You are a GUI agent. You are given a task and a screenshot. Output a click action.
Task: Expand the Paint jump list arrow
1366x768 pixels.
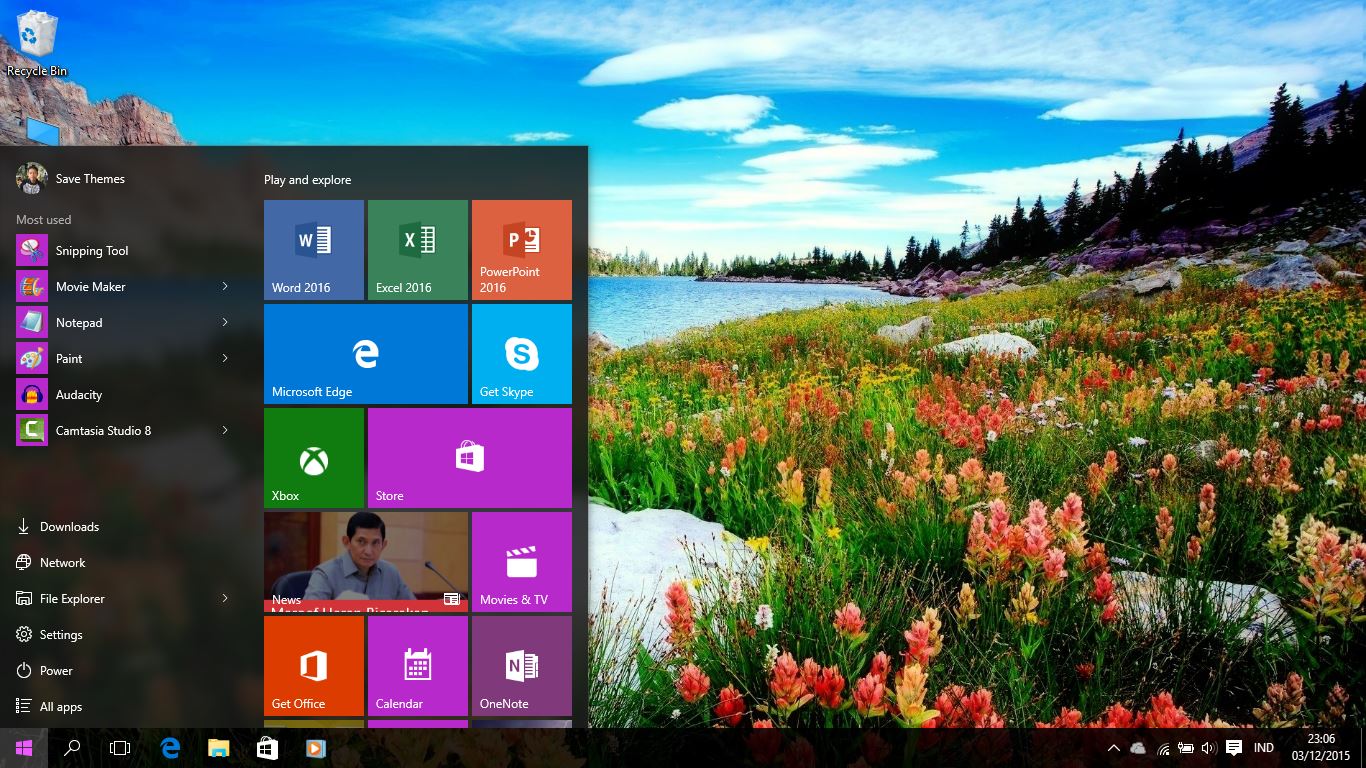(x=225, y=359)
